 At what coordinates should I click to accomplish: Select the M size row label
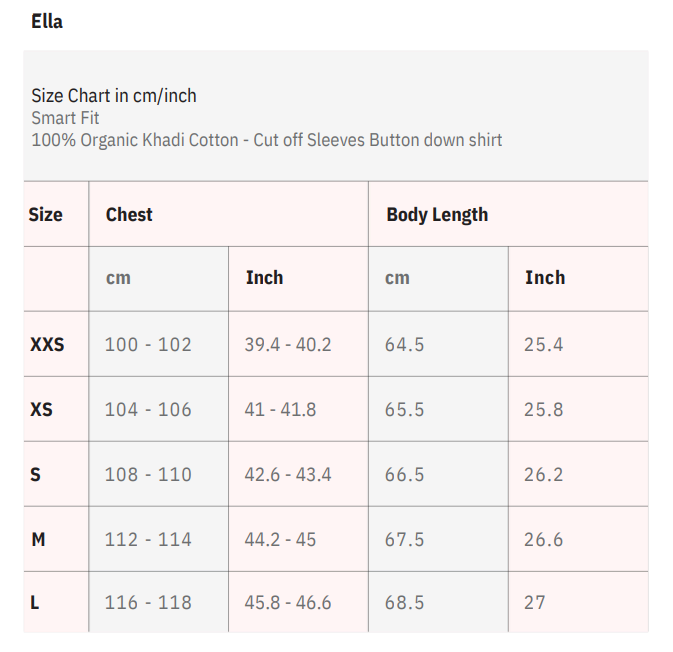click(x=38, y=539)
